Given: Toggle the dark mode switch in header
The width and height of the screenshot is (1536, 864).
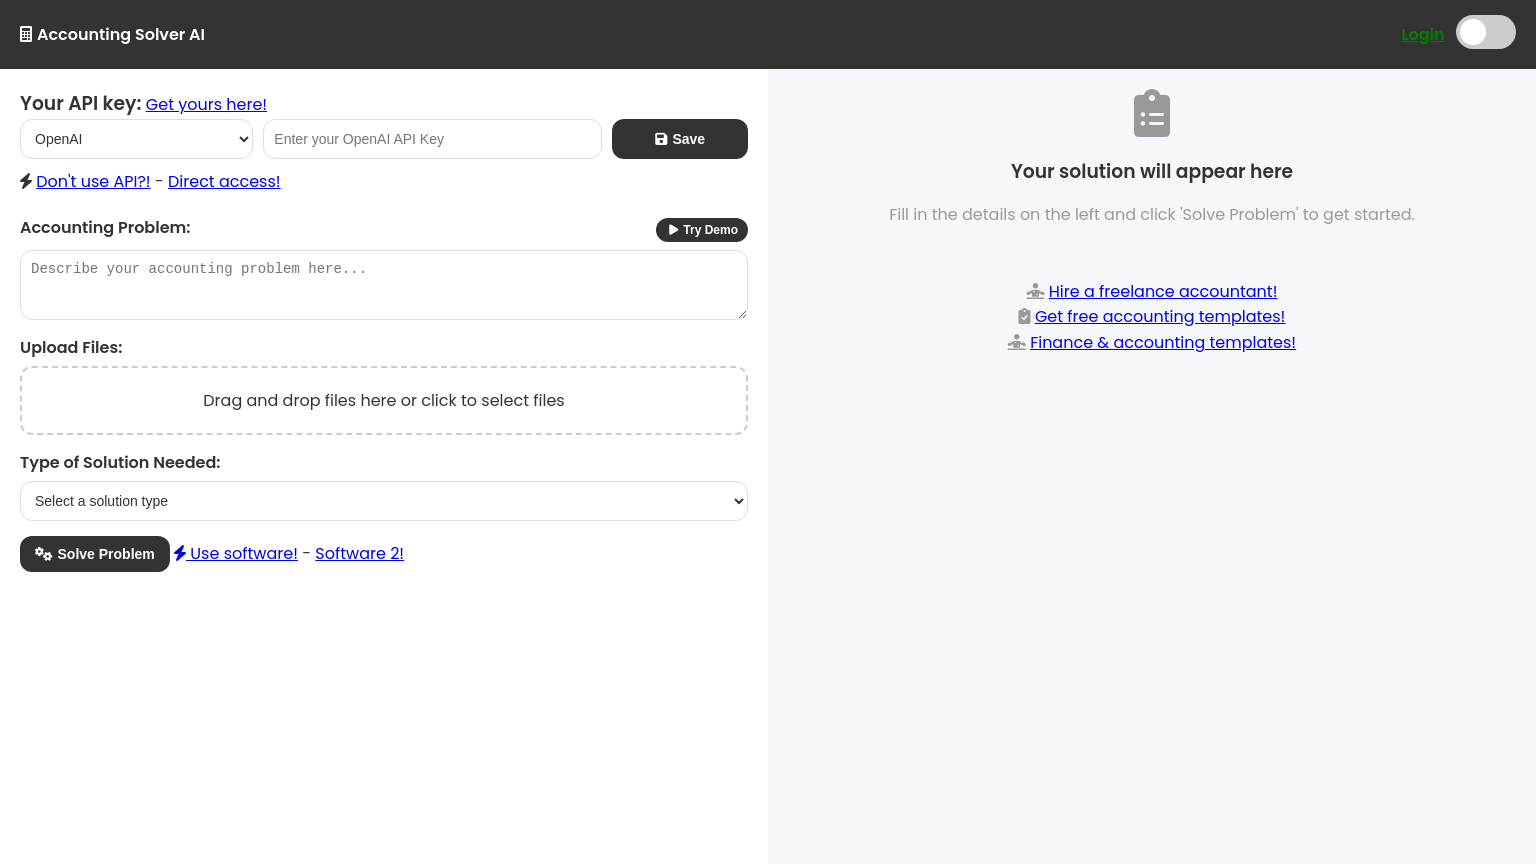Looking at the screenshot, I should [x=1486, y=32].
